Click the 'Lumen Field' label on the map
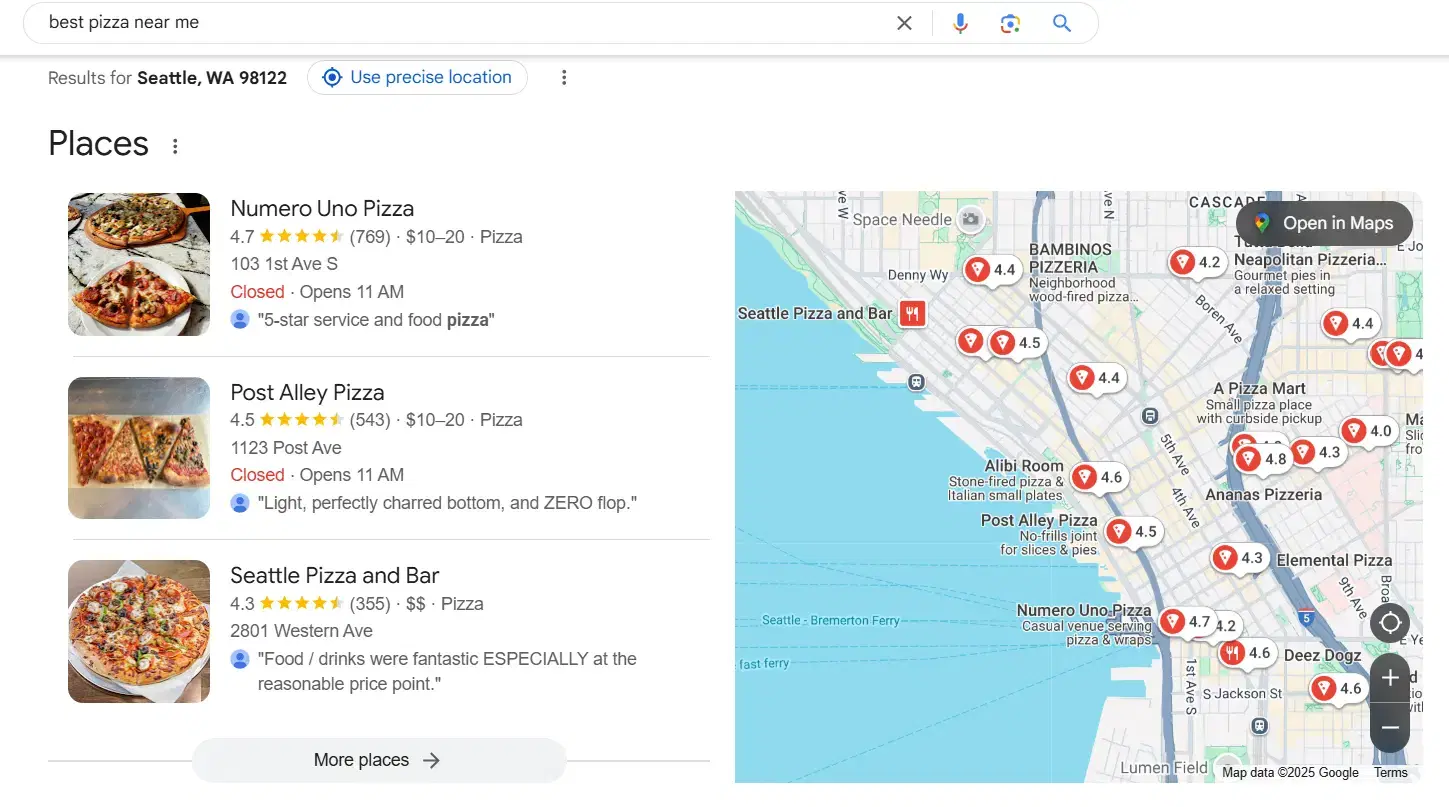This screenshot has height=807, width=1449. coord(1164,768)
